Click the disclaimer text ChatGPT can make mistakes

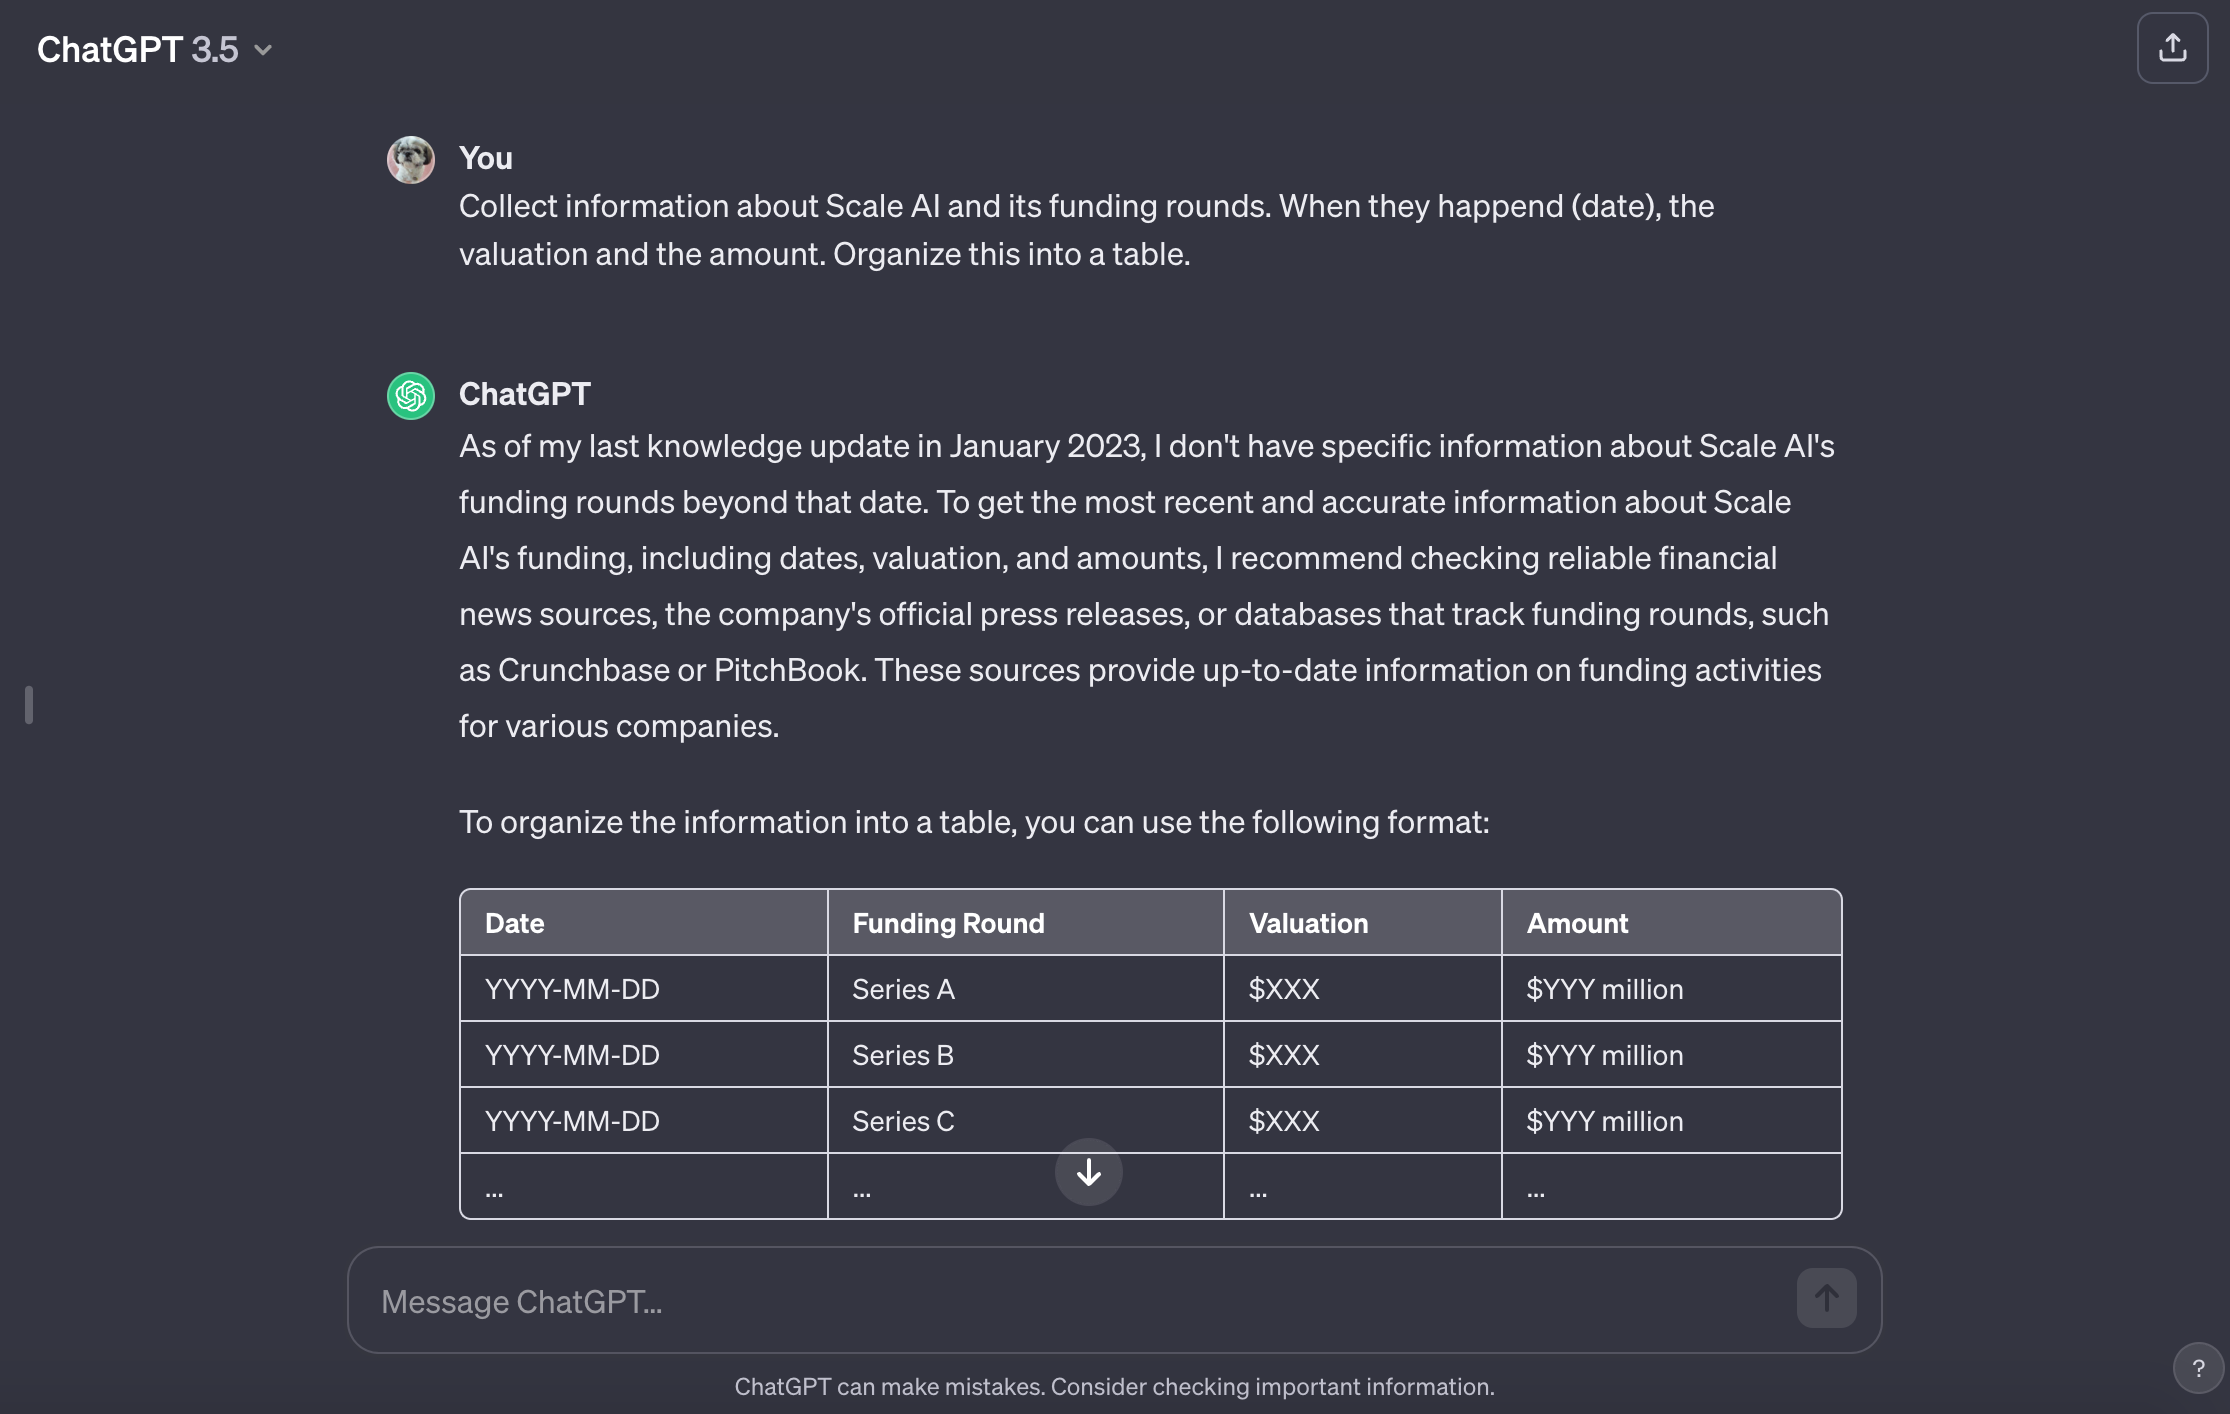coord(1114,1386)
